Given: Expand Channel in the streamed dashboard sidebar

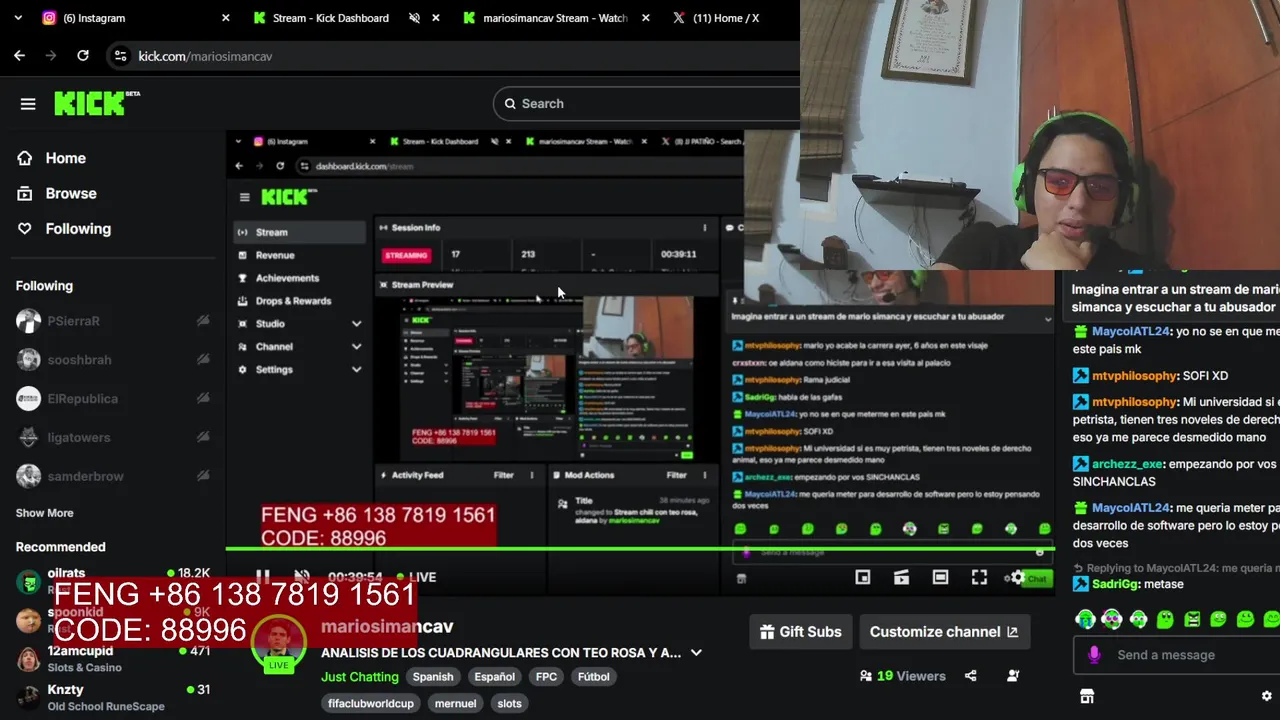Looking at the screenshot, I should point(356,347).
